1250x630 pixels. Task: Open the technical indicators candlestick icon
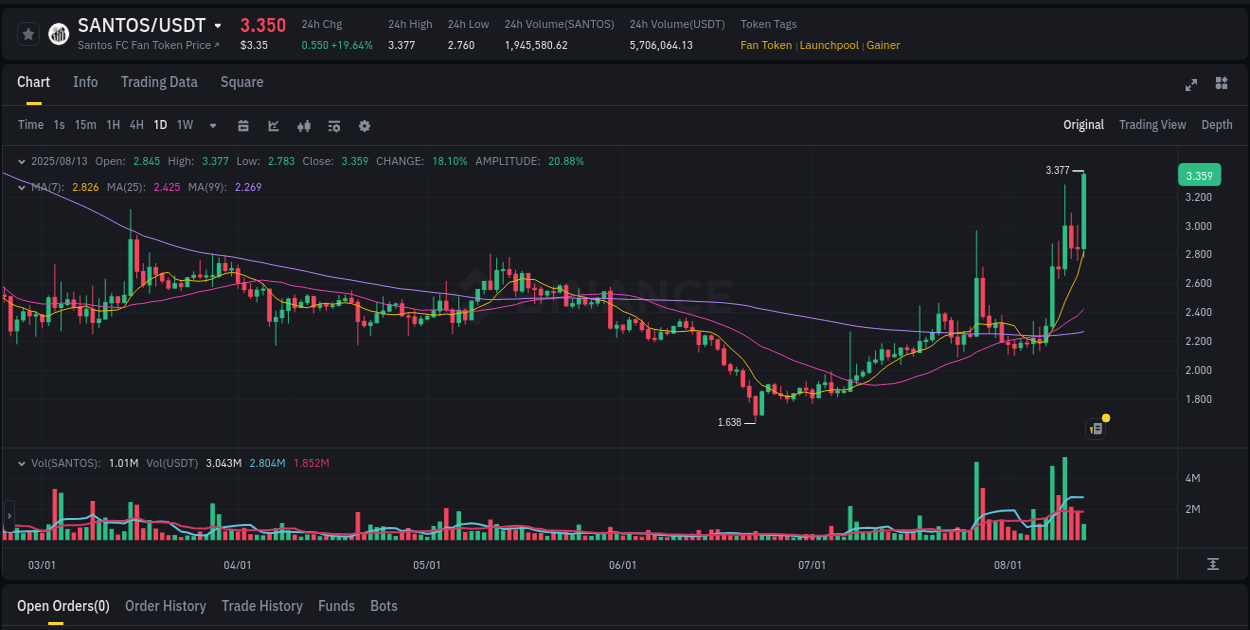tap(303, 126)
